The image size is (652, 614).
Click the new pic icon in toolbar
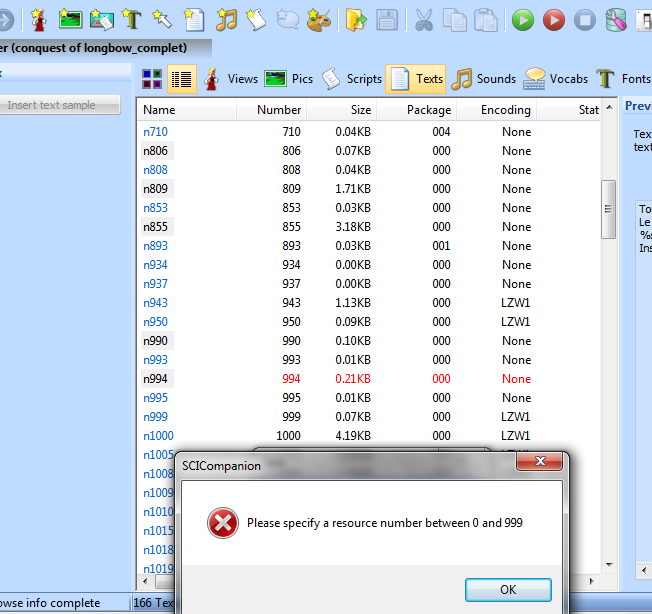click(70, 19)
